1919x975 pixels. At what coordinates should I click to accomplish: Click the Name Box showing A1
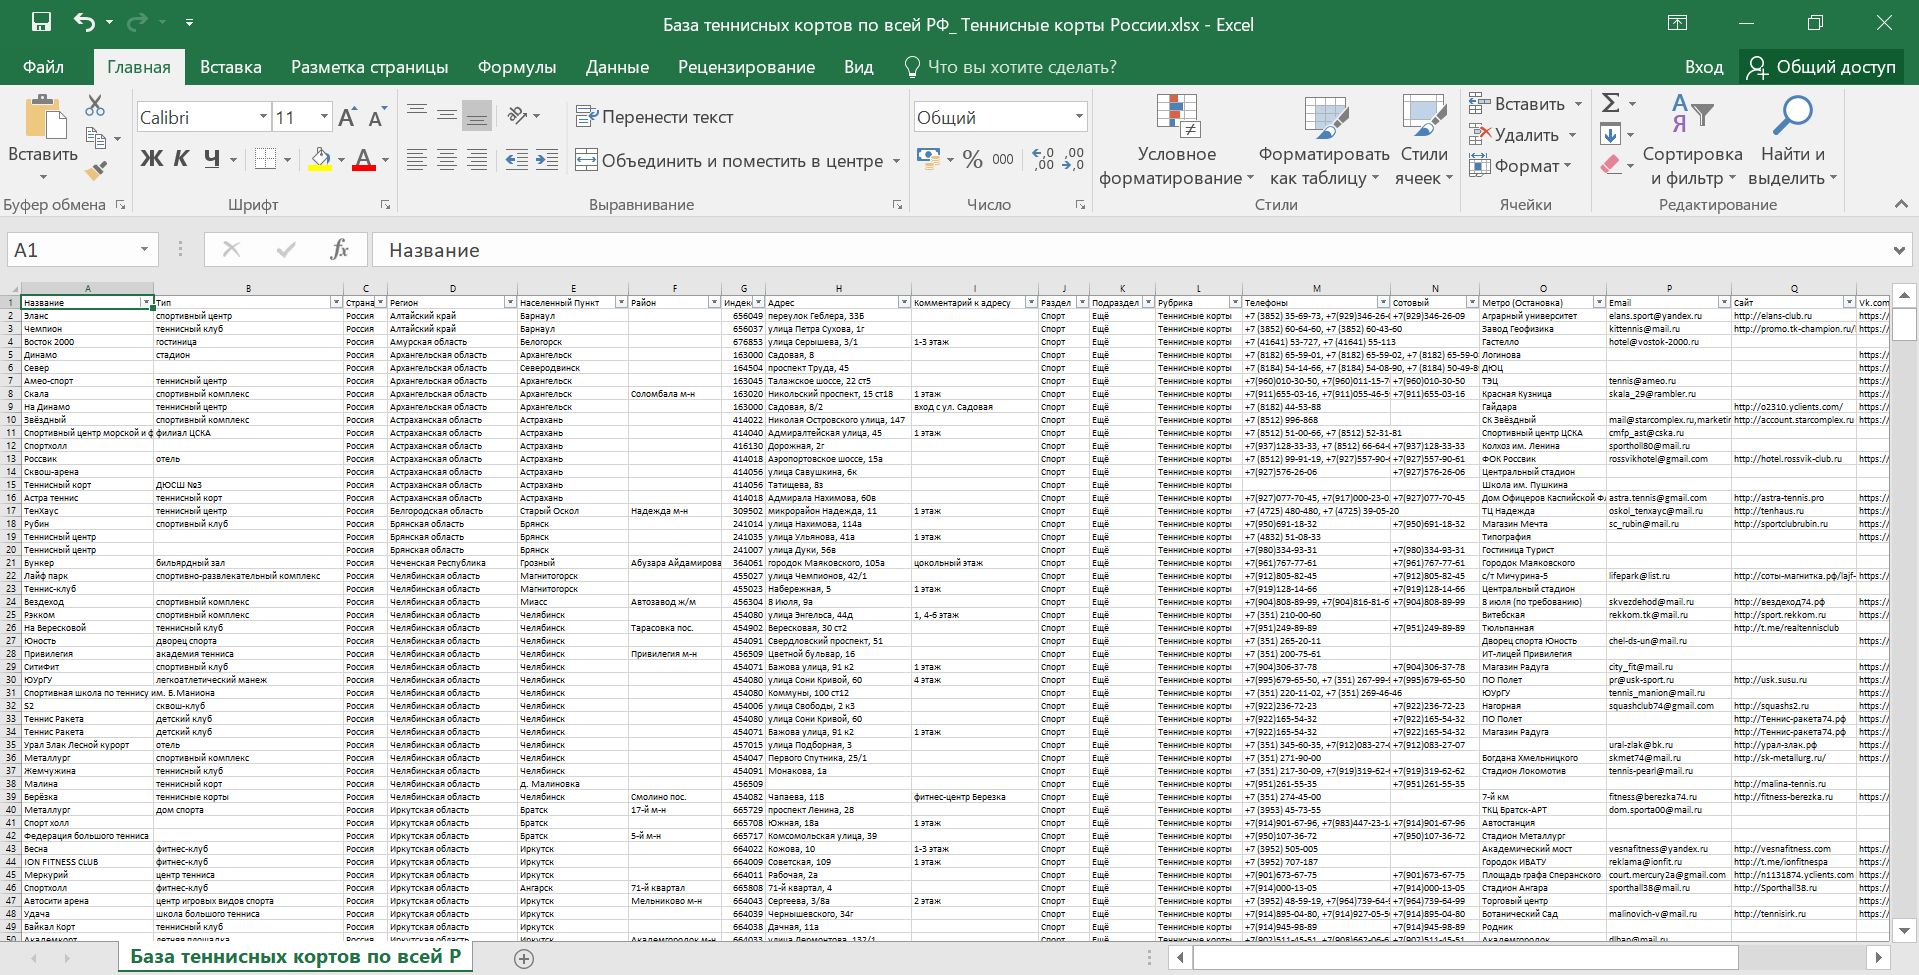[70, 250]
